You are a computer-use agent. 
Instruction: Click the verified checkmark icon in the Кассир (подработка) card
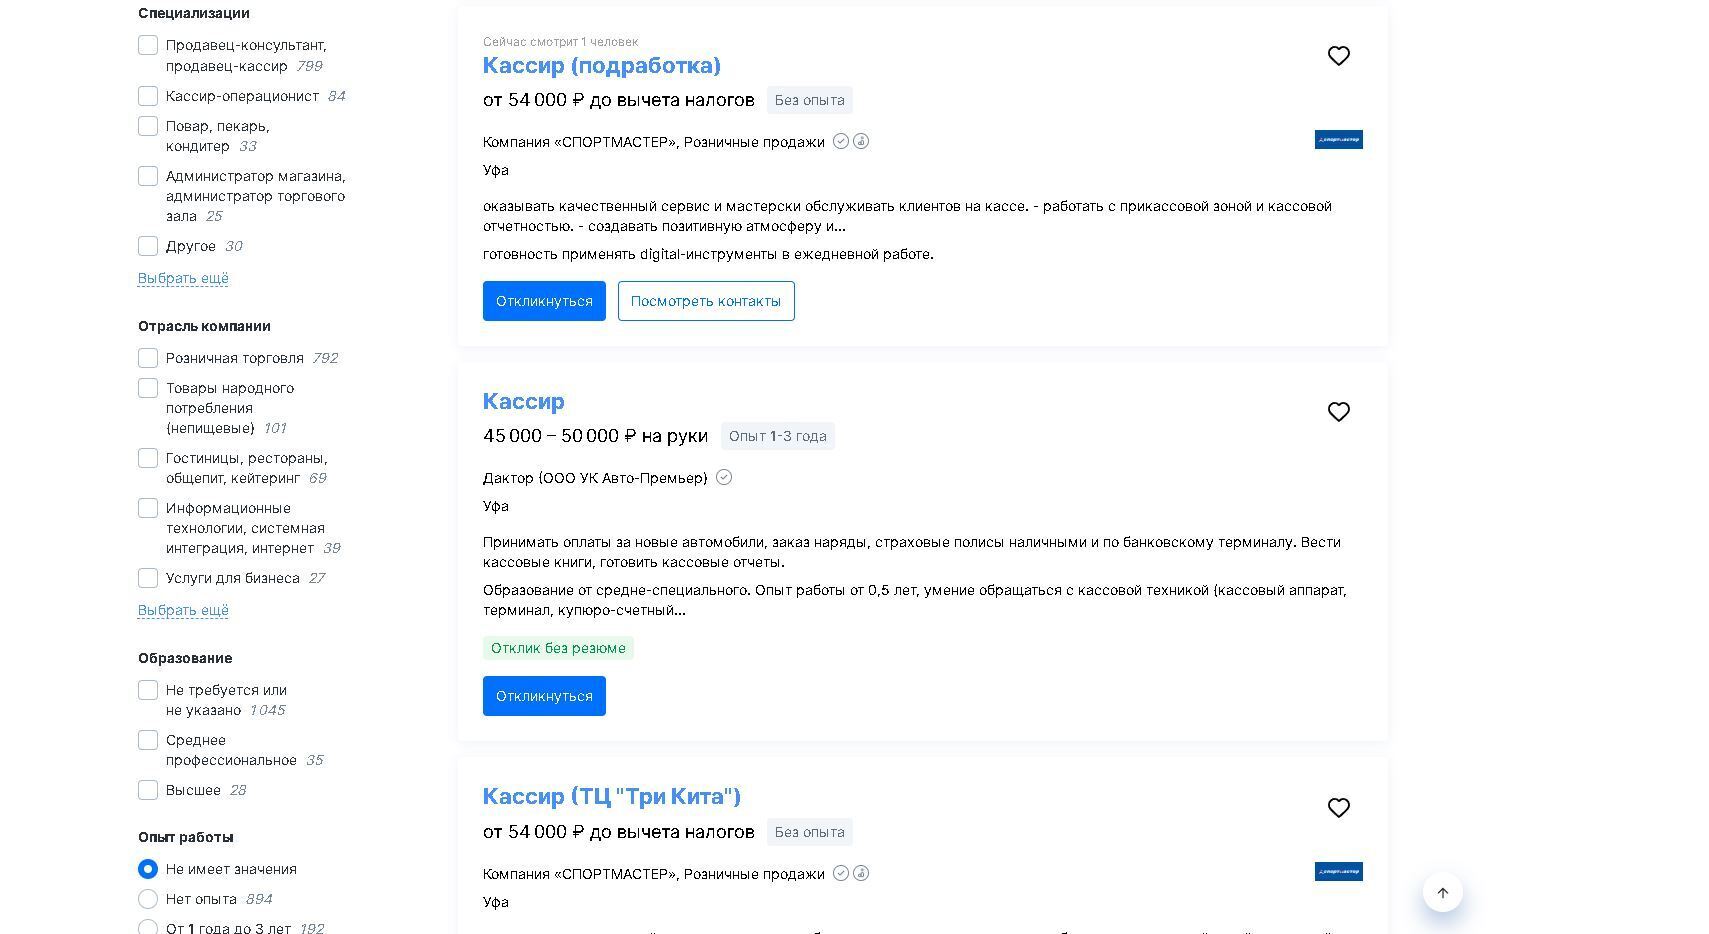click(841, 142)
